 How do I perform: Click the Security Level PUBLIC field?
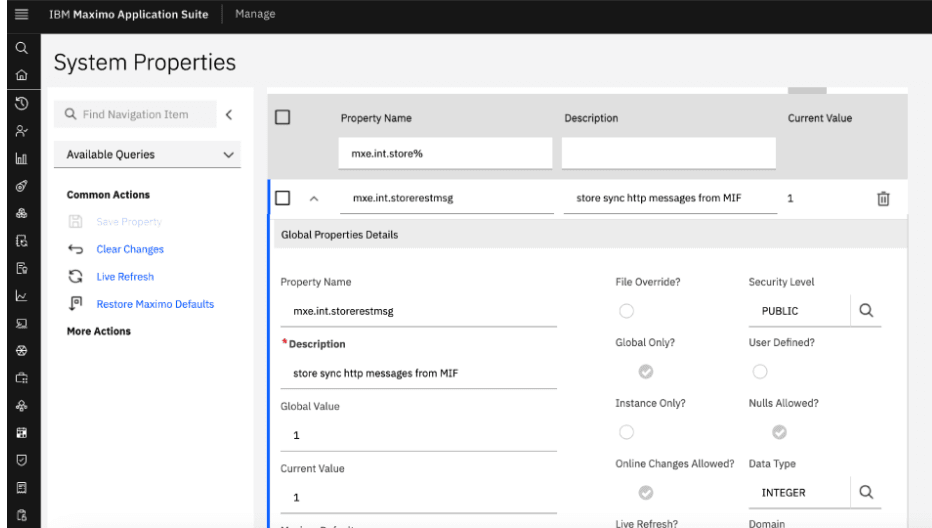click(x=799, y=311)
